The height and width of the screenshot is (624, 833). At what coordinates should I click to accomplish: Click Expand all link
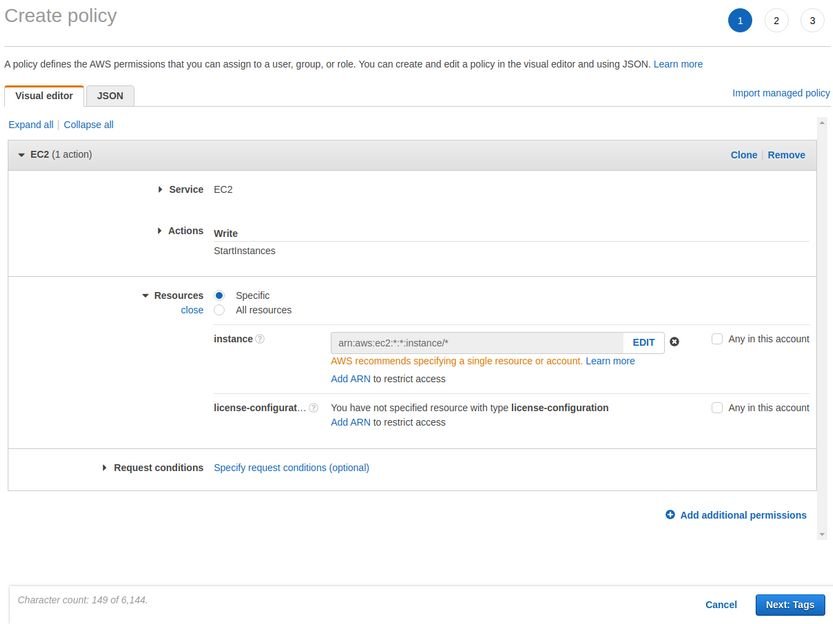click(x=31, y=125)
